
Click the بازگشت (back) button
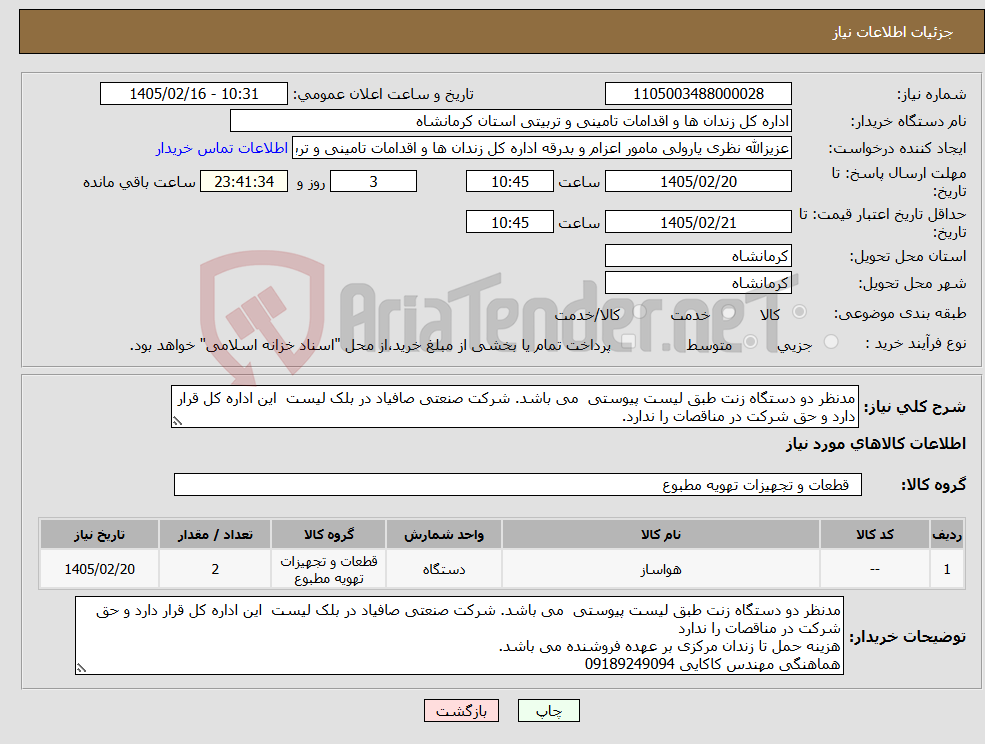[461, 711]
